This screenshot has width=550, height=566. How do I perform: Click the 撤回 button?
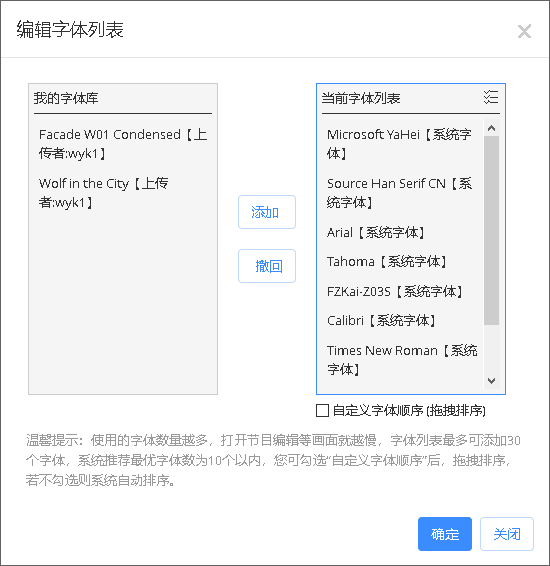267,266
